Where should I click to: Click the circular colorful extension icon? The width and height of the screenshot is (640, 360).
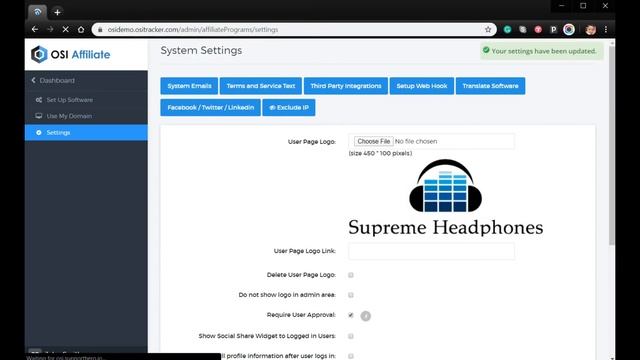pos(569,29)
